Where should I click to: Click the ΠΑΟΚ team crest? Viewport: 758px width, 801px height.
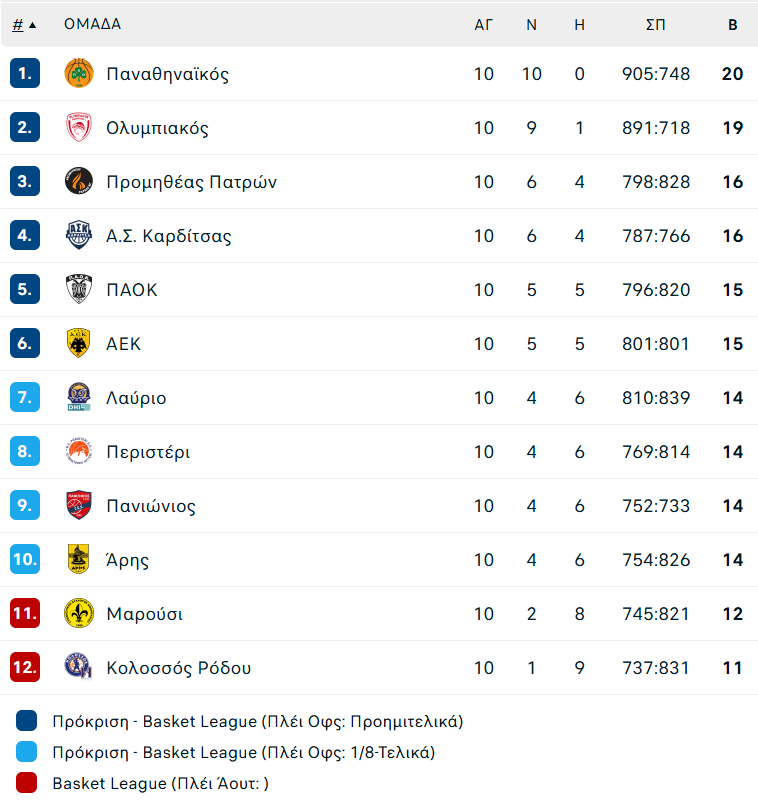79,290
